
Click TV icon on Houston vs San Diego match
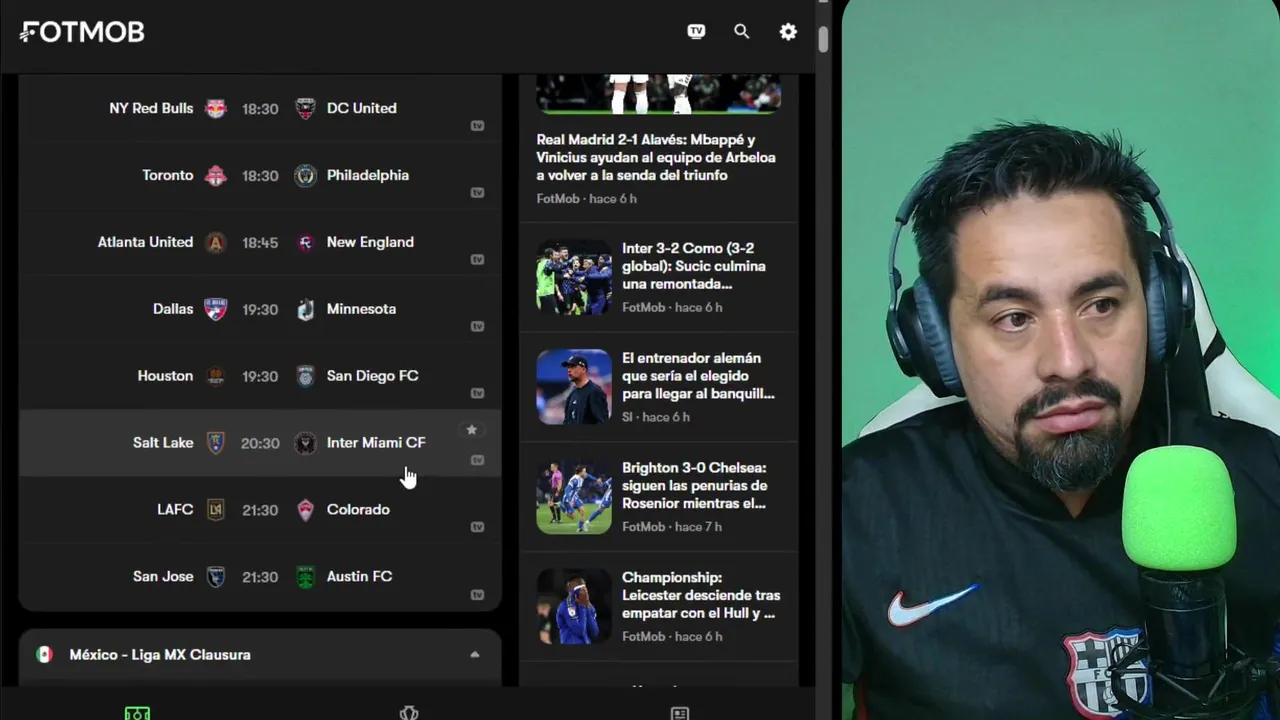(477, 393)
